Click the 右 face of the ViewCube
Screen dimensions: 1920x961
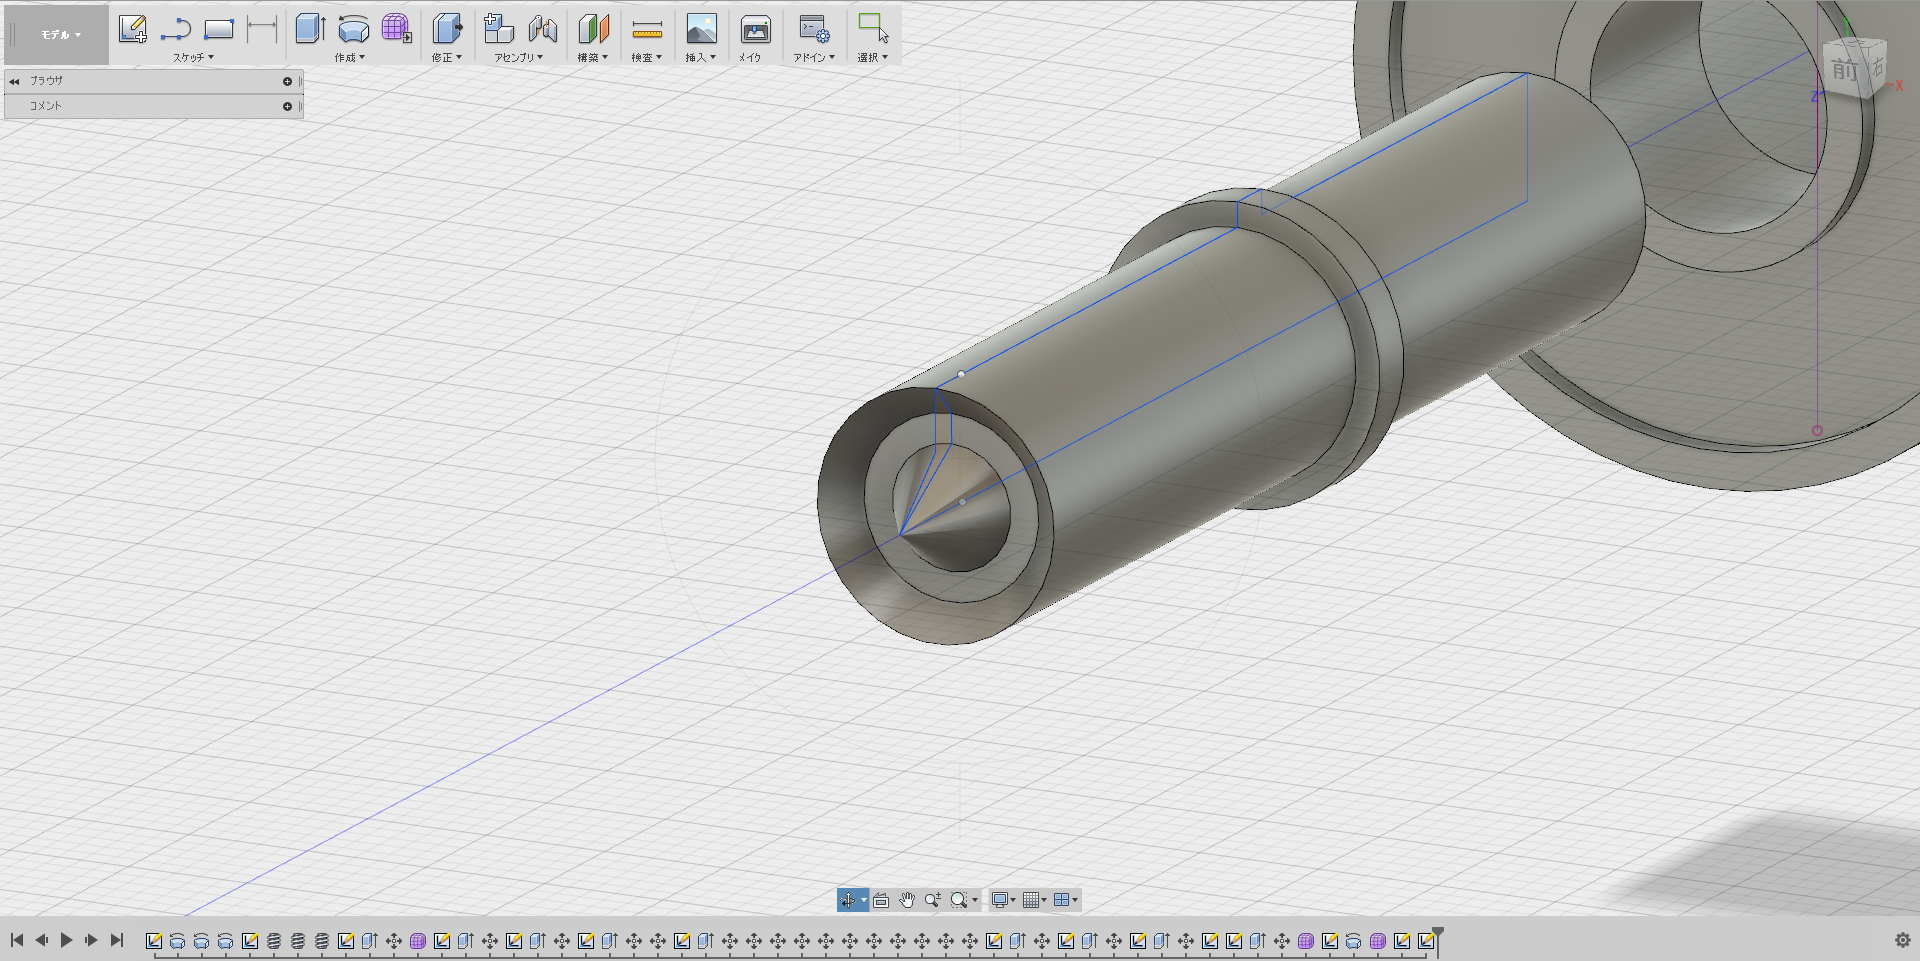(x=1877, y=67)
